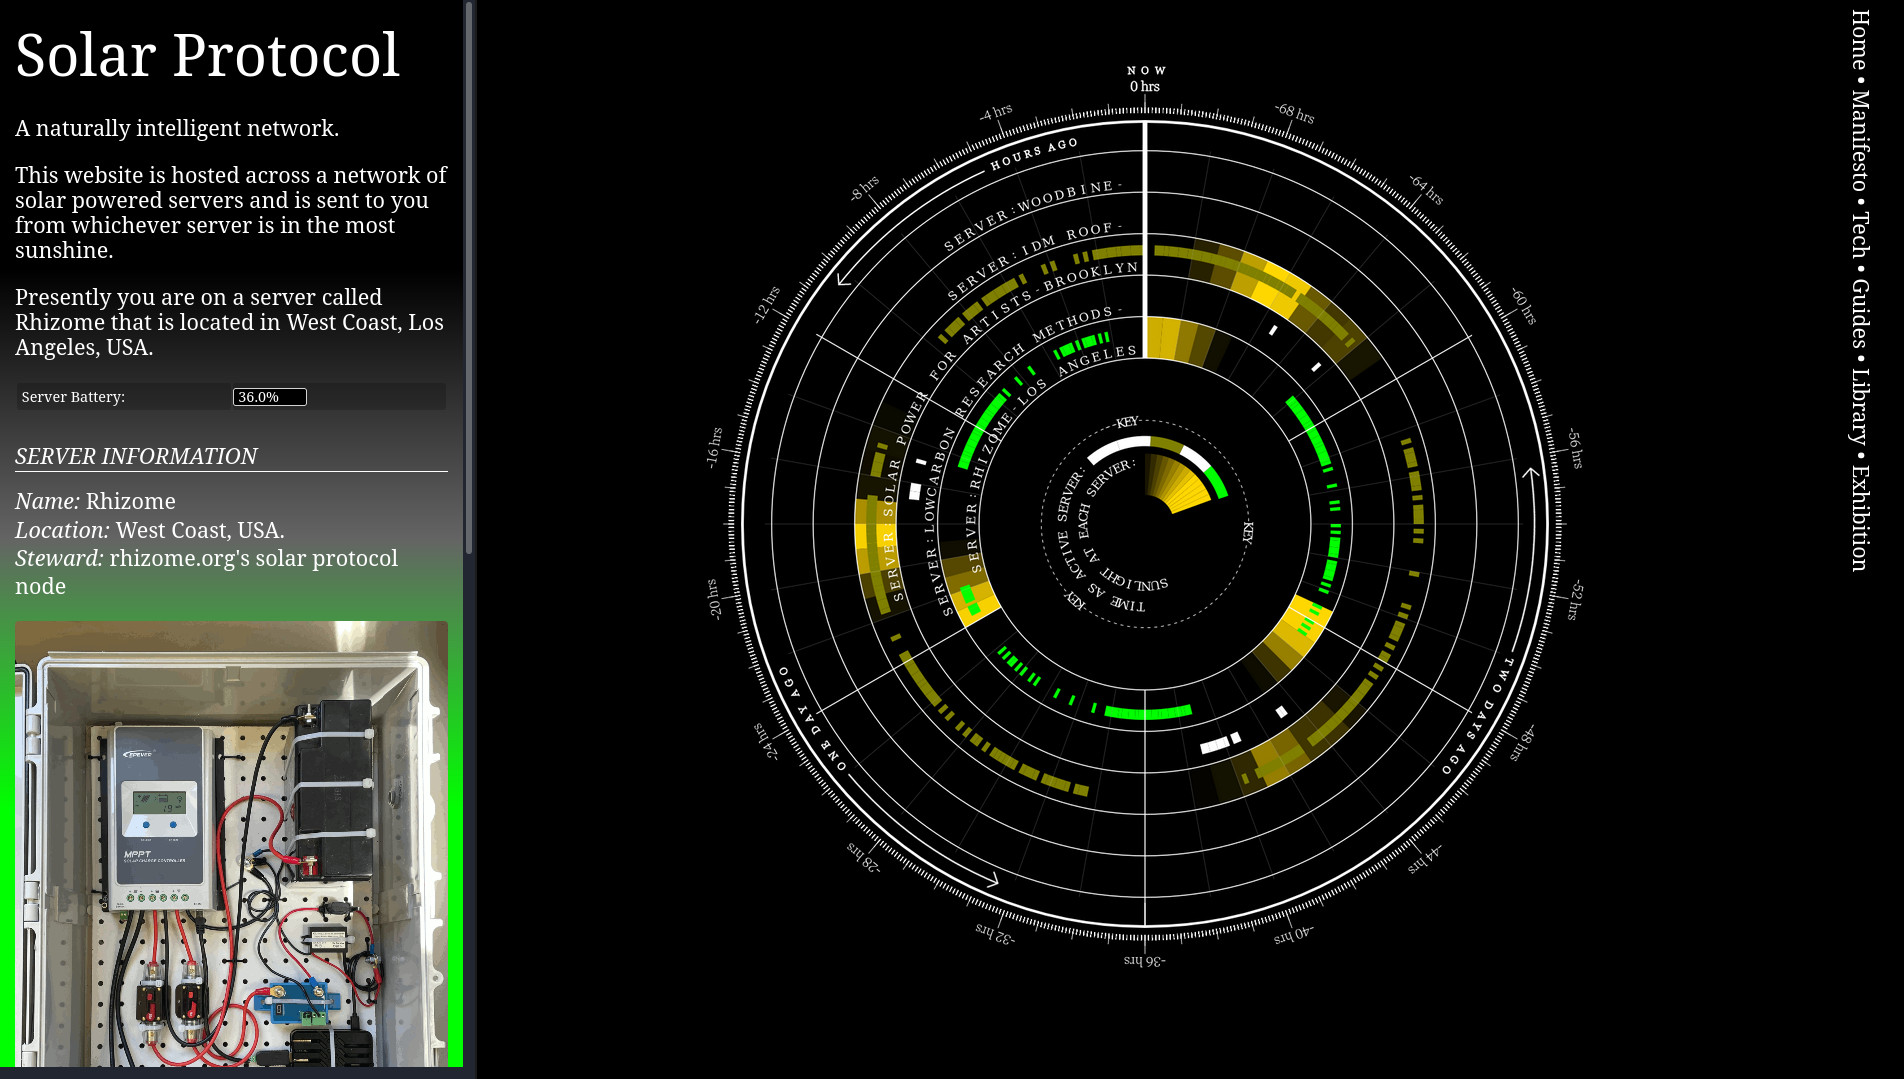This screenshot has width=1904, height=1079.
Task: Click the Hours Ago arrowhead
Action: [x=844, y=278]
